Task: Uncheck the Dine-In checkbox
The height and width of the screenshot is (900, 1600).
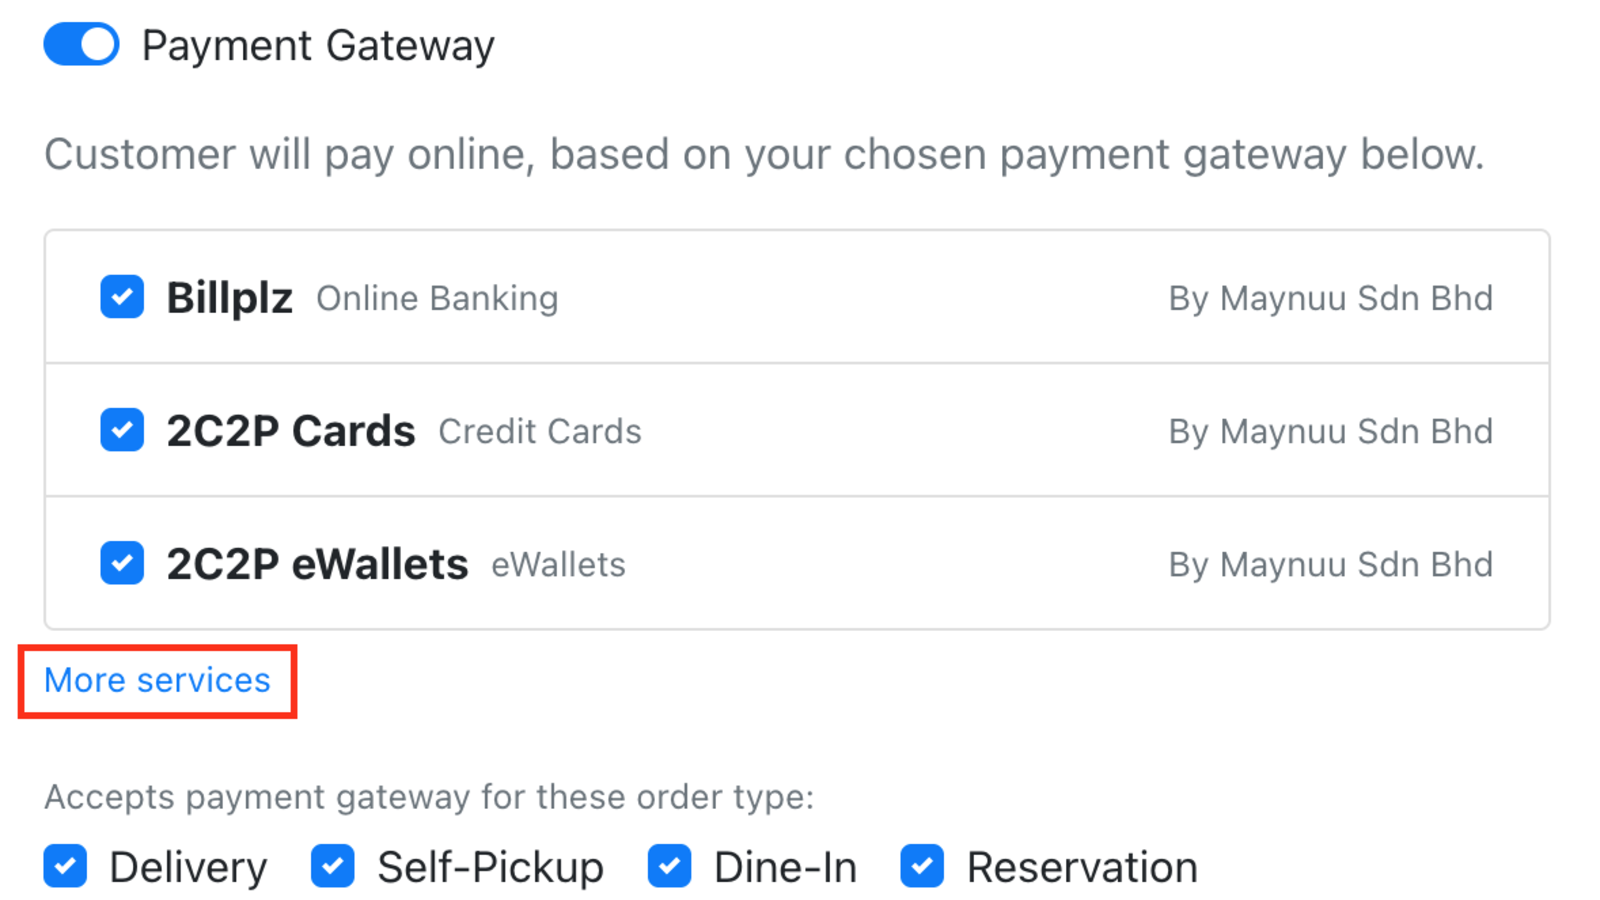Action: click(670, 866)
